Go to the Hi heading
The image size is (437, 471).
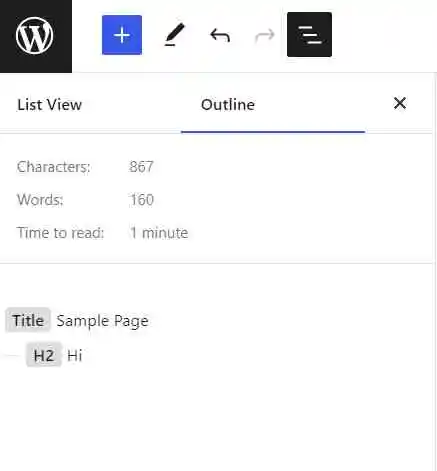pos(55,355)
